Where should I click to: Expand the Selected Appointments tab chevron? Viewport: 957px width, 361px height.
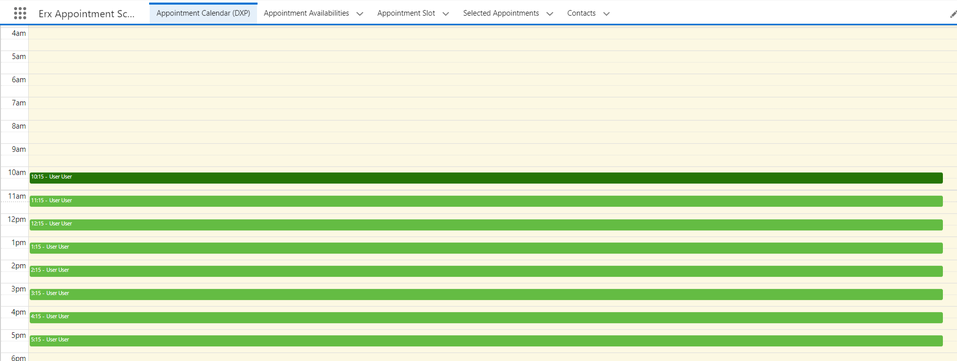tap(549, 13)
